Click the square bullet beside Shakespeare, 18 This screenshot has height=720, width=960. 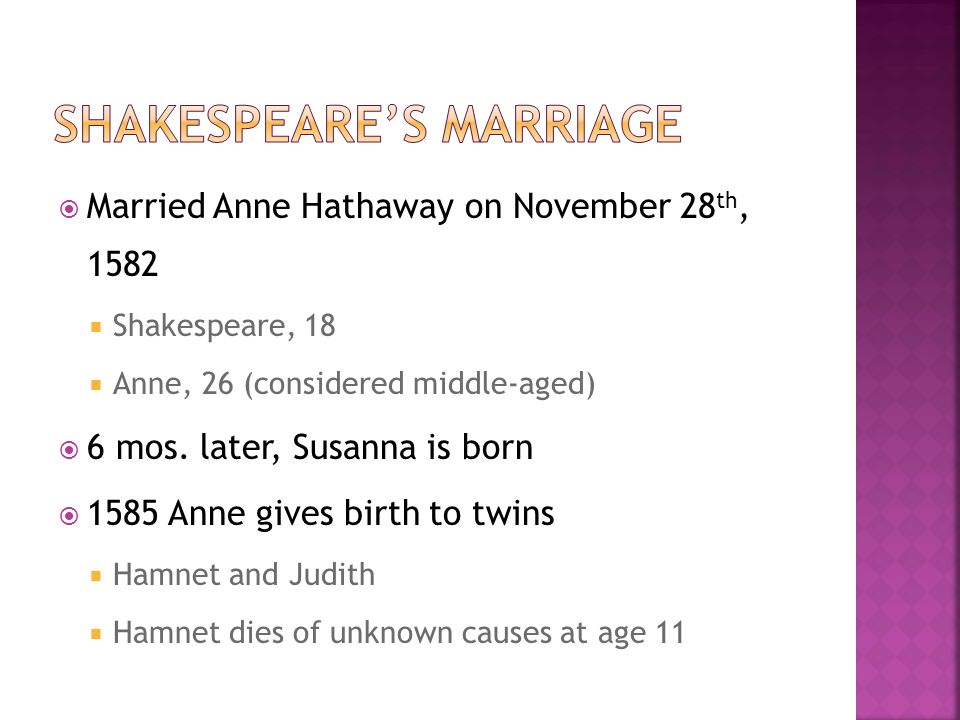click(x=96, y=328)
